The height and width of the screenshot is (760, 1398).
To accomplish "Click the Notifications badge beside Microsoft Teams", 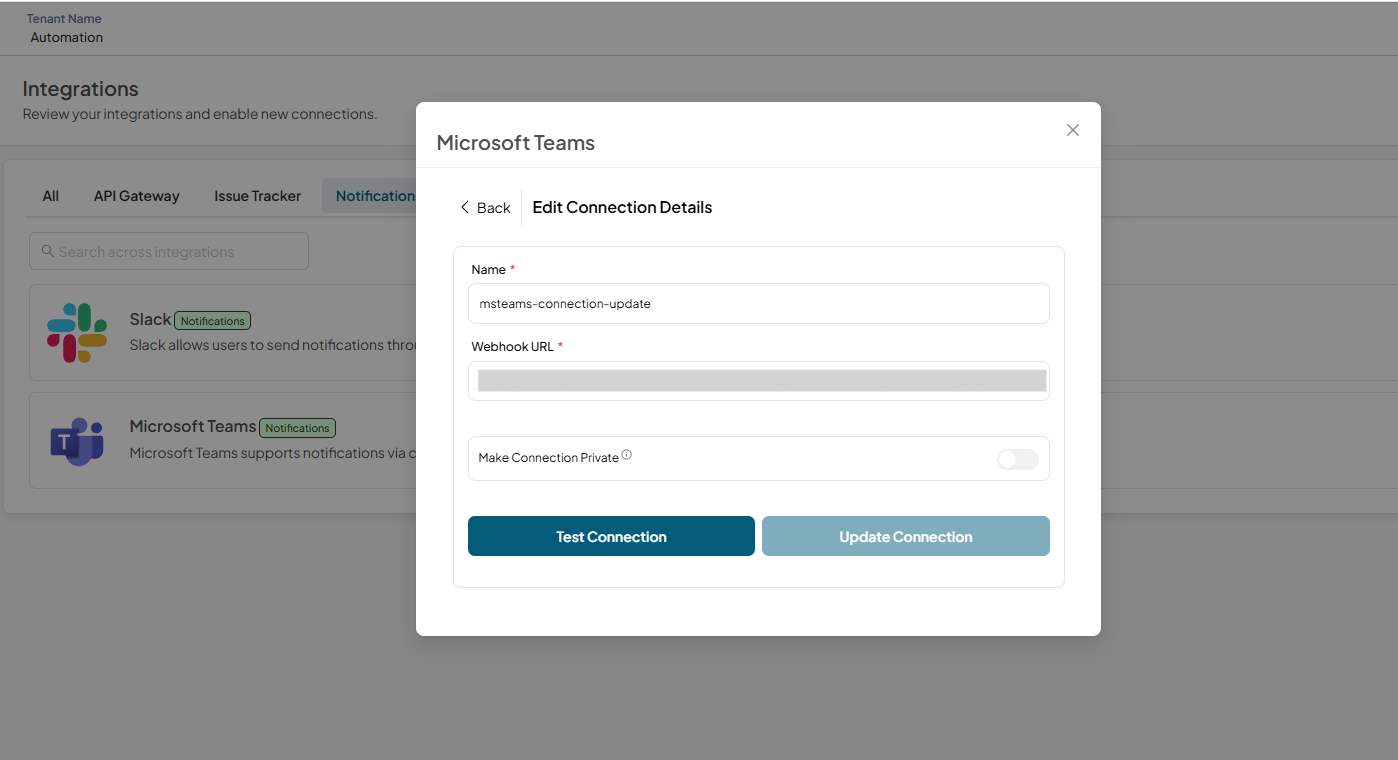I will click(x=298, y=428).
